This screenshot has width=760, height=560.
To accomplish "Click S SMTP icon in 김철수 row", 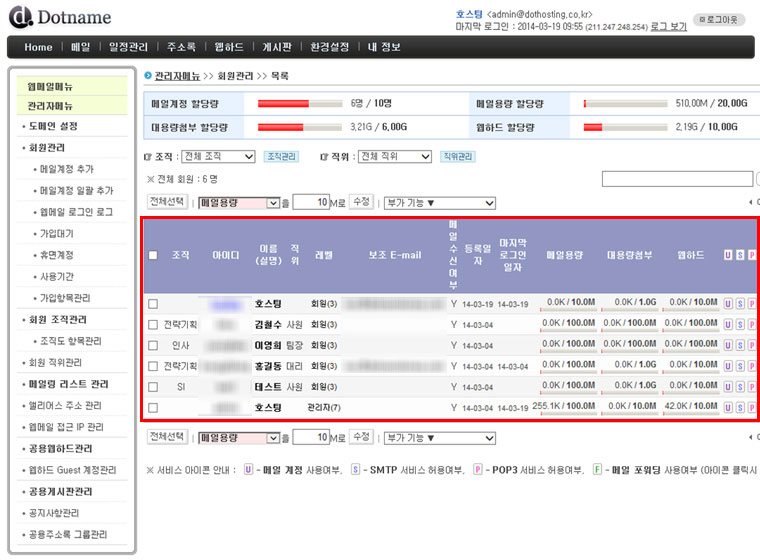I will tap(740, 324).
